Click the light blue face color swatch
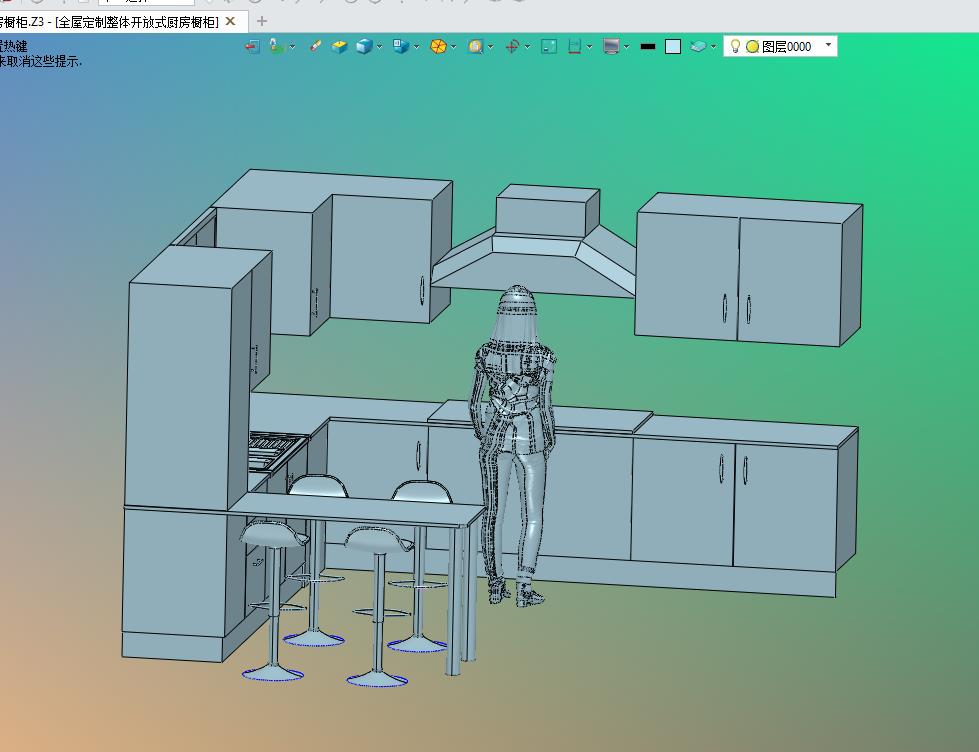Image resolution: width=979 pixels, height=752 pixels. point(673,47)
